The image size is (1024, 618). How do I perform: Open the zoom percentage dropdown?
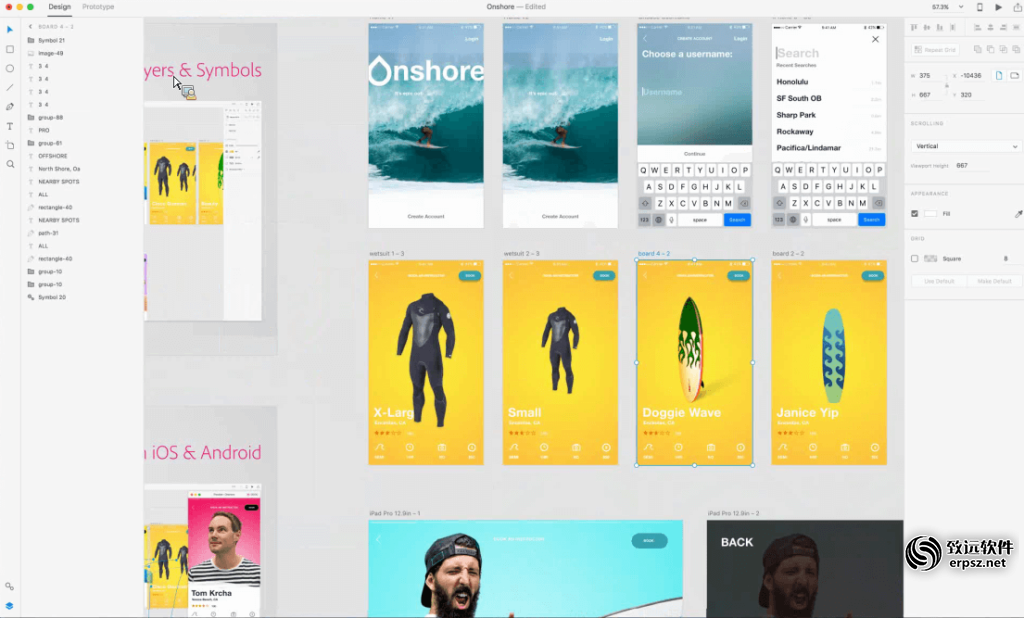coord(961,7)
